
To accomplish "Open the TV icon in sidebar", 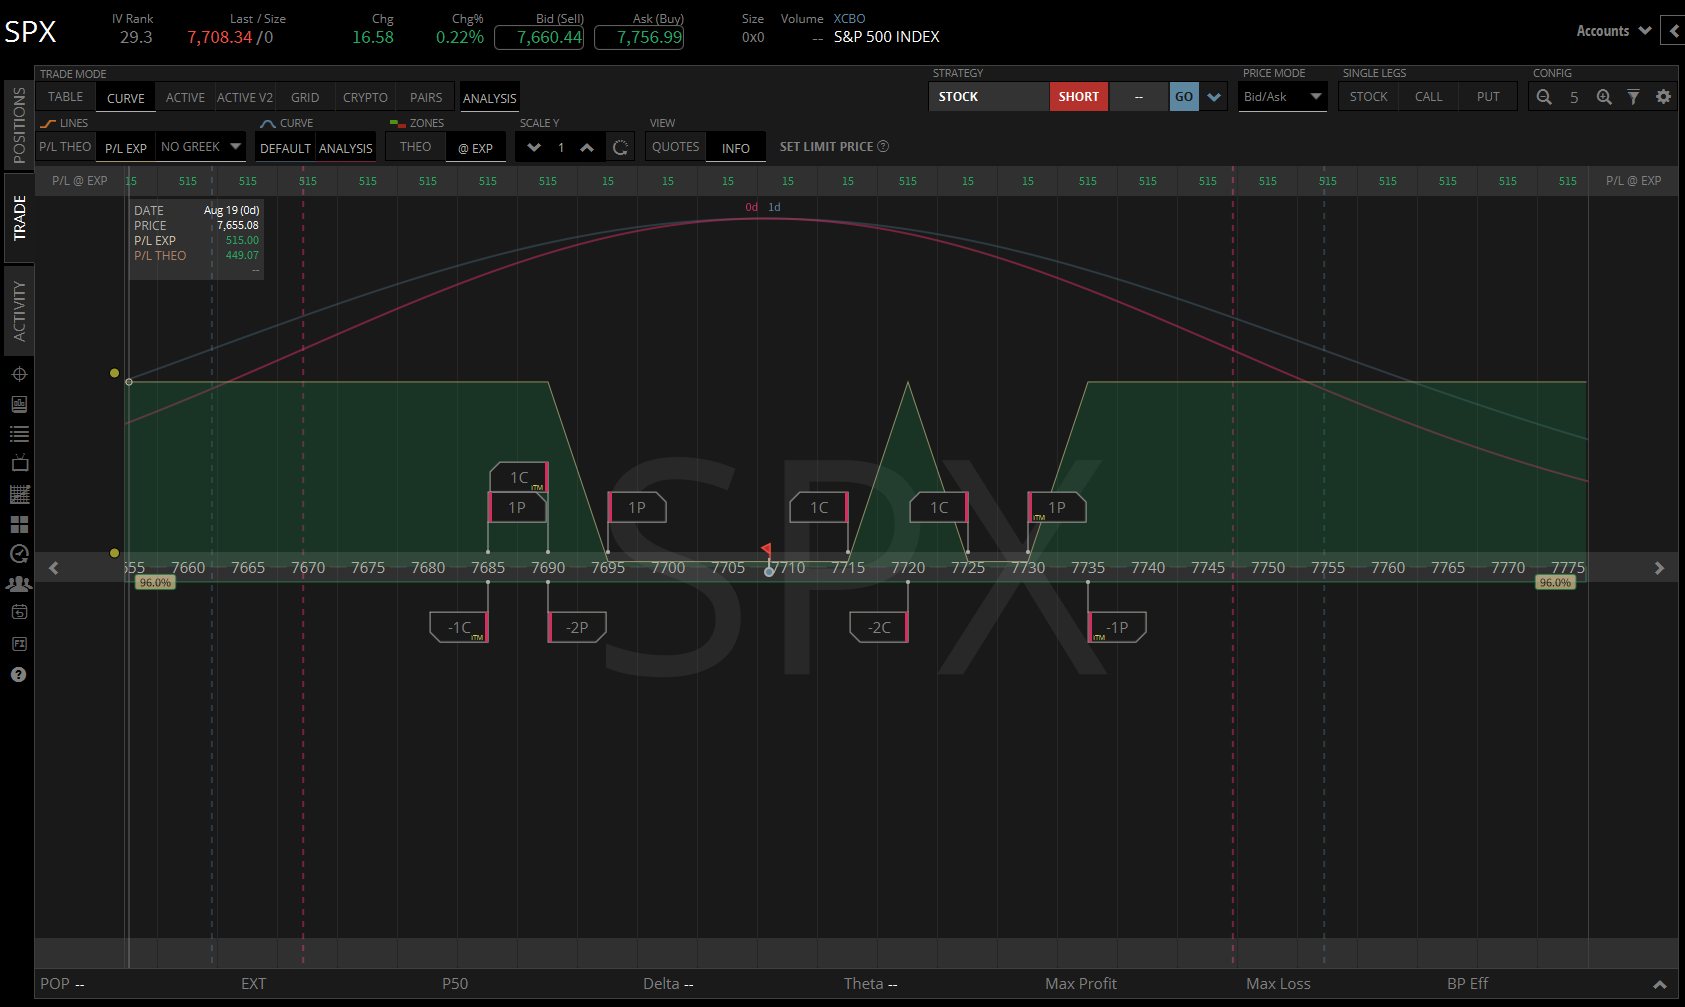I will click(19, 464).
